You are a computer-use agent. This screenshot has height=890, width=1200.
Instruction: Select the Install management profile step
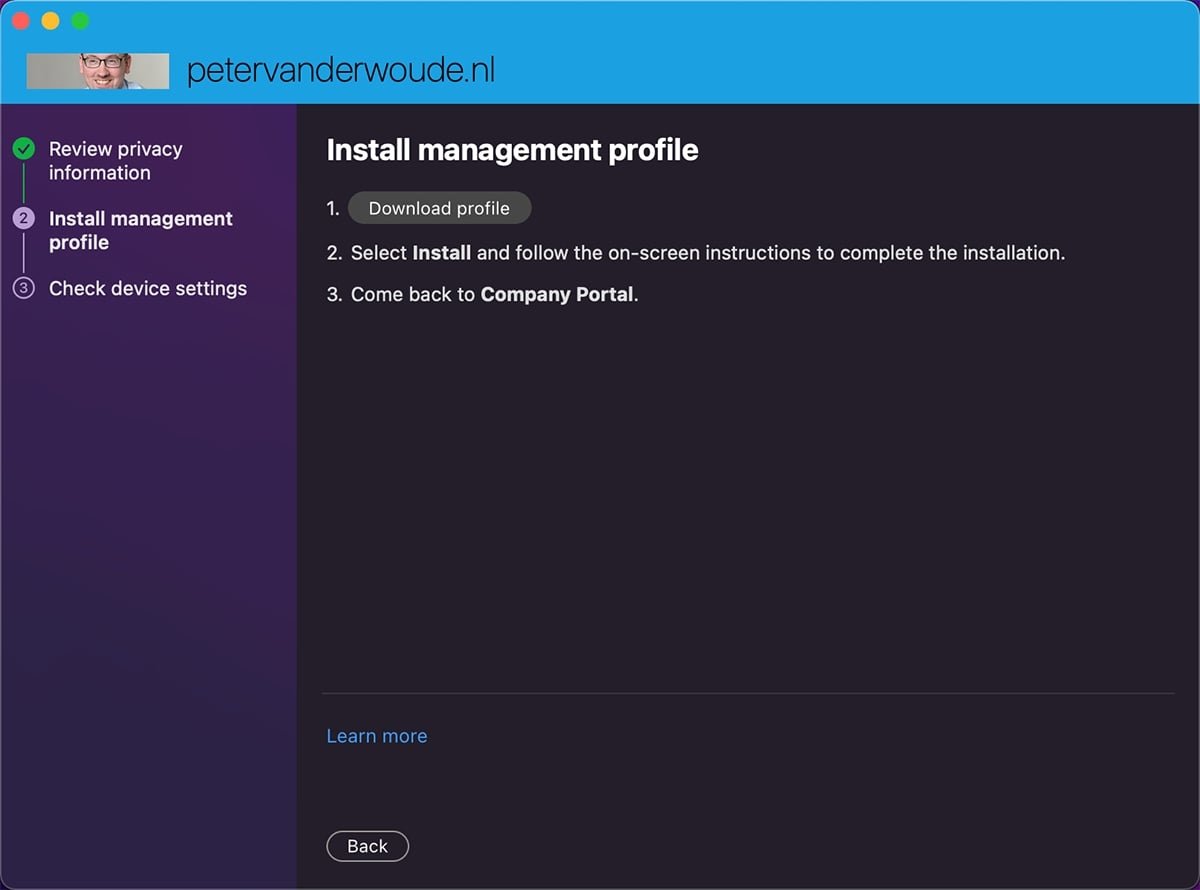tap(140, 230)
